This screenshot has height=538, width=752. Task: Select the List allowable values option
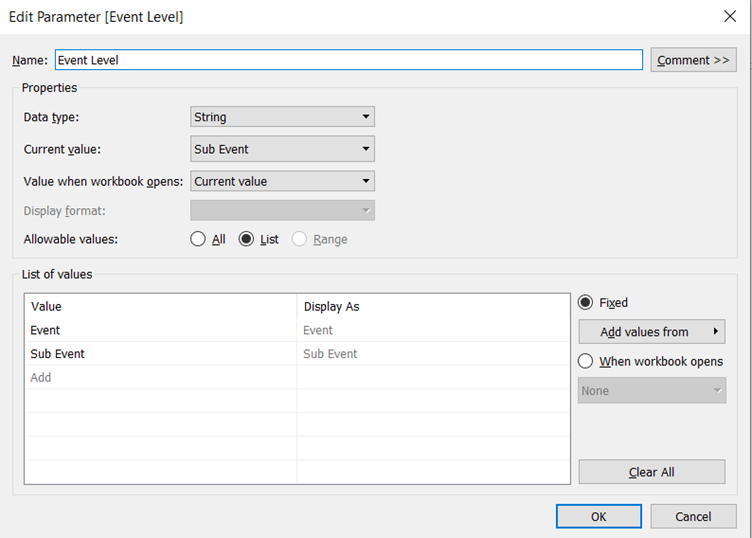click(247, 240)
